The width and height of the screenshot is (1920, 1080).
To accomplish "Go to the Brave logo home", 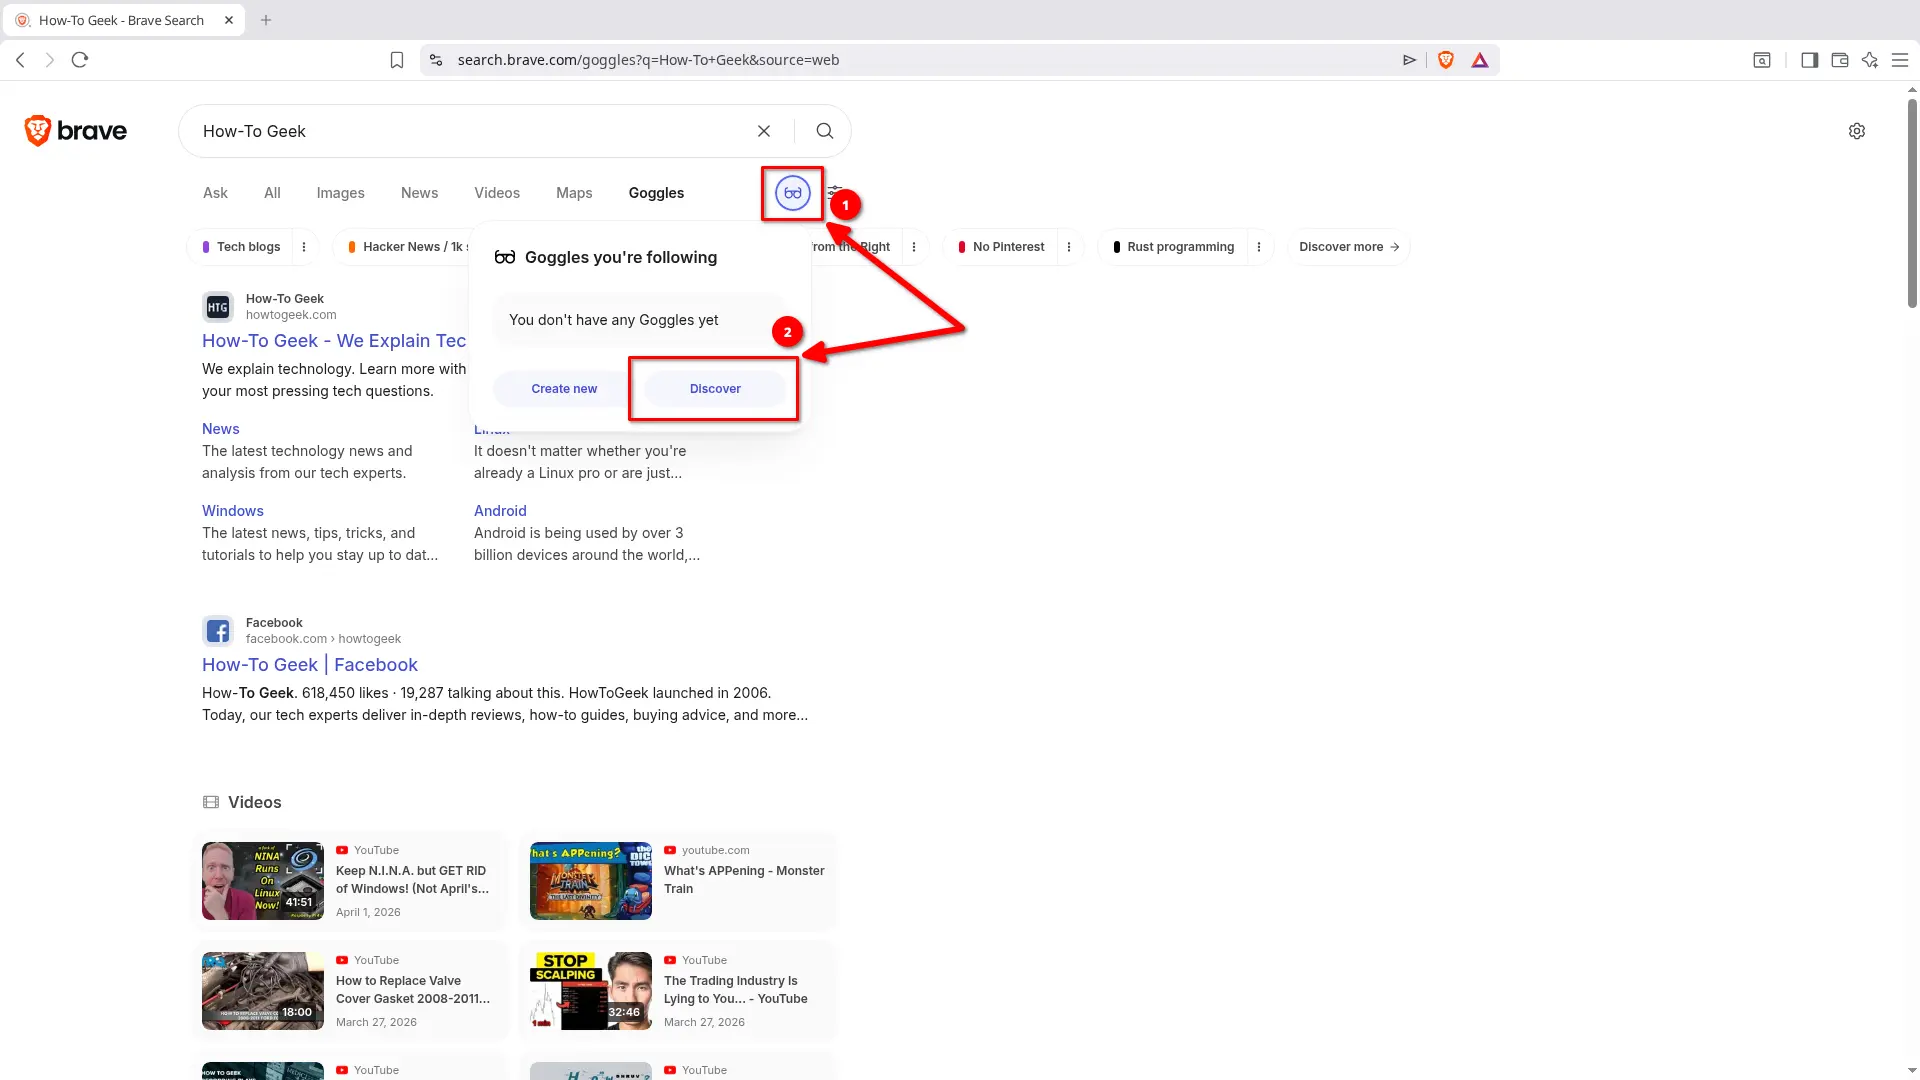I will coord(76,131).
